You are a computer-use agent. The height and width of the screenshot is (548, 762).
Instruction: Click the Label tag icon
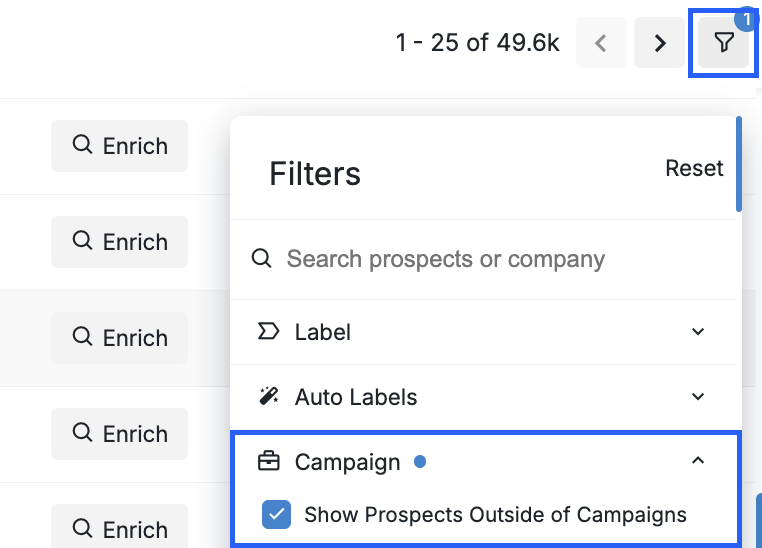268,331
